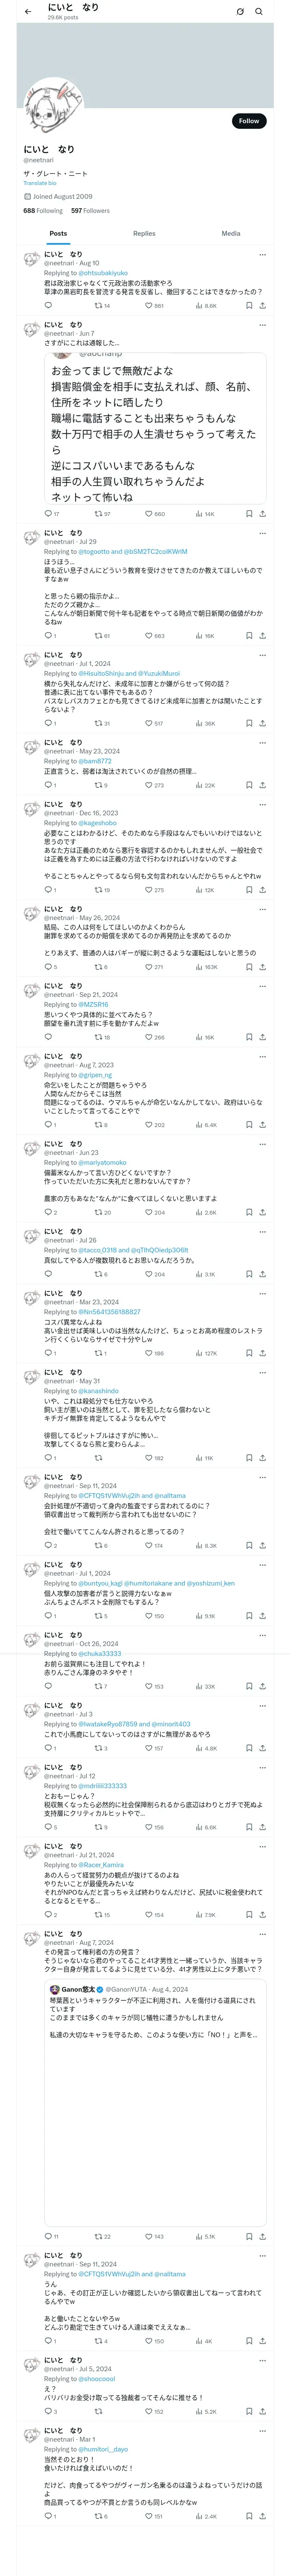Switch to the Replies tab

(144, 233)
